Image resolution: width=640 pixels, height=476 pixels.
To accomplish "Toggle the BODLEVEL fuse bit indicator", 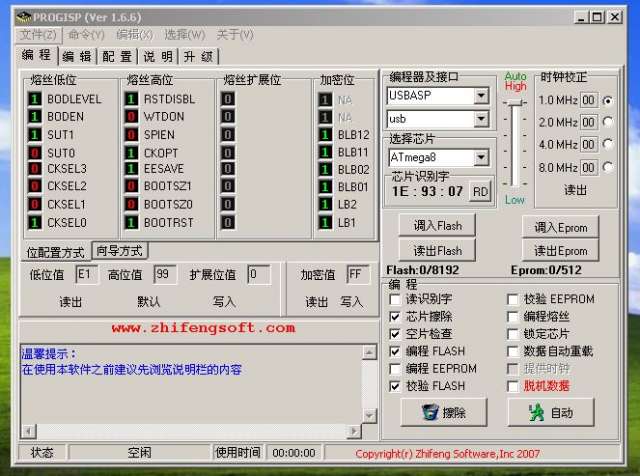I will coord(34,99).
